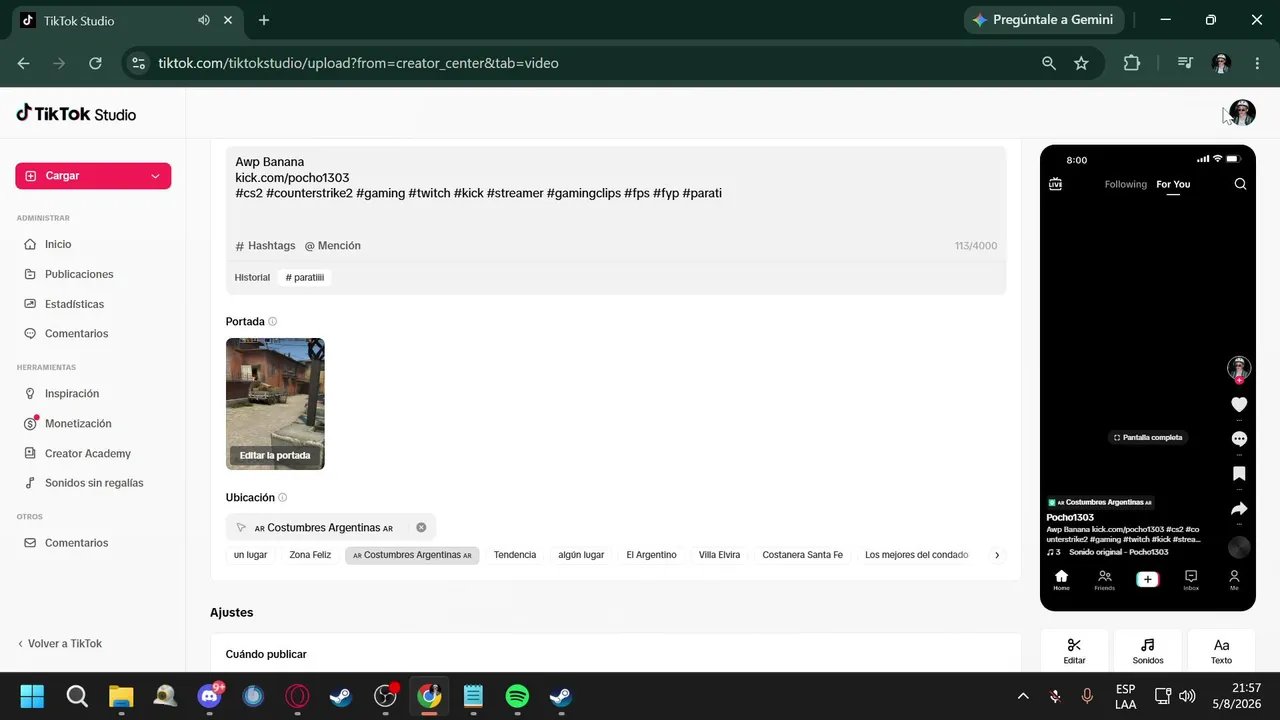Open the Inicio page in the sidebar

point(58,244)
